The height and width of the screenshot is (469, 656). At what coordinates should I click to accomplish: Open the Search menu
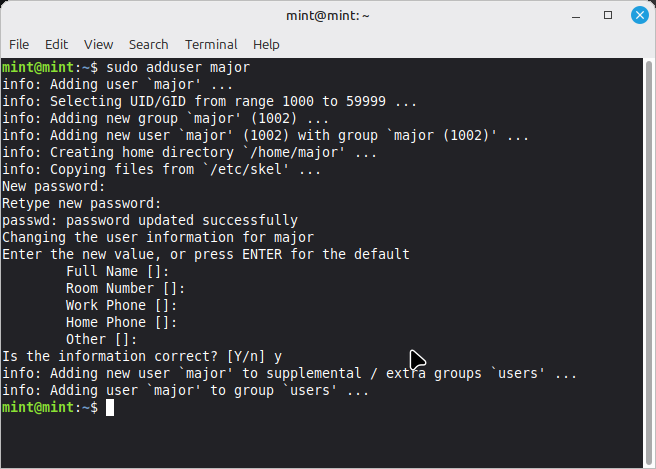(148, 44)
